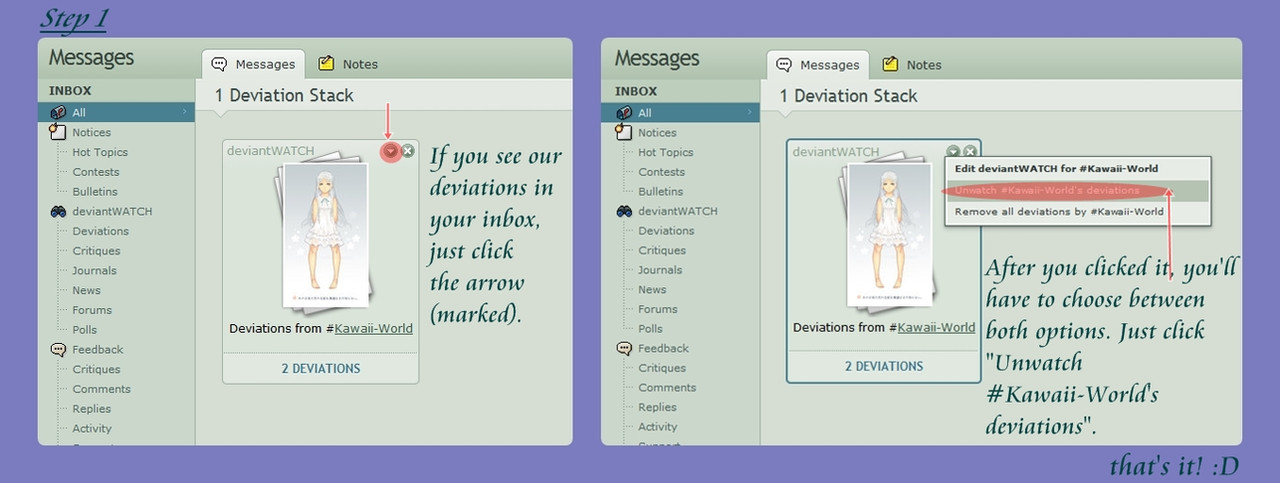Select Forums in the screenshot with open menu
The height and width of the screenshot is (483, 1280).
click(x=658, y=309)
